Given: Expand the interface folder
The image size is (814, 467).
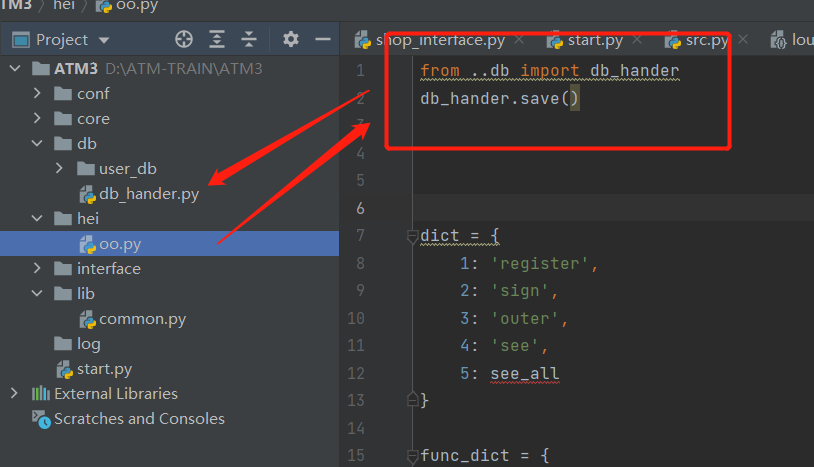Looking at the screenshot, I should (37, 268).
